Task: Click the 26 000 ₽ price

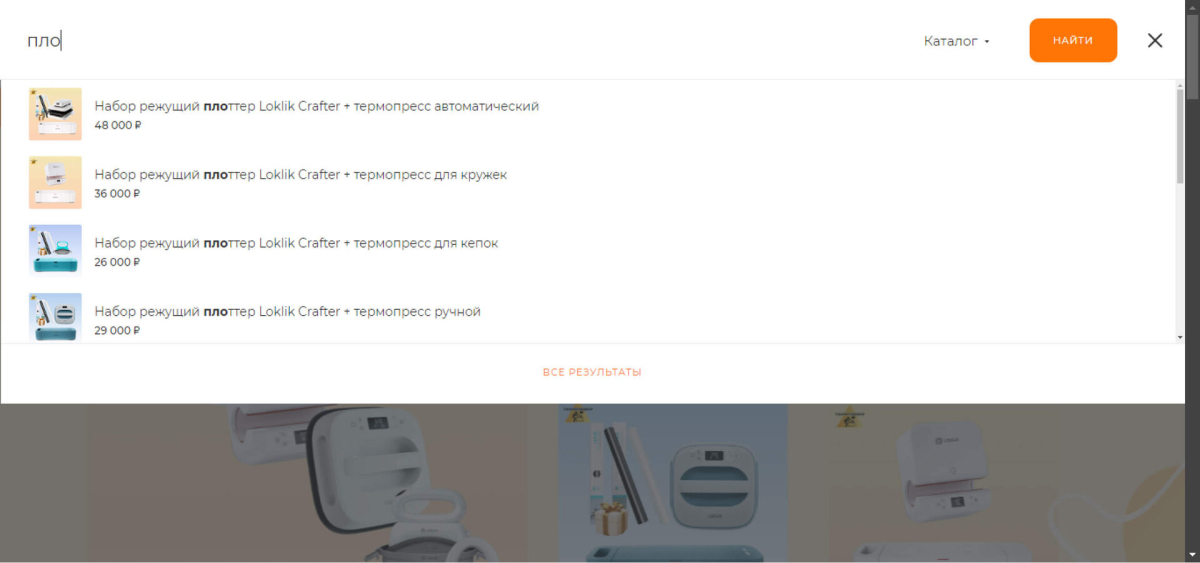Action: point(117,262)
